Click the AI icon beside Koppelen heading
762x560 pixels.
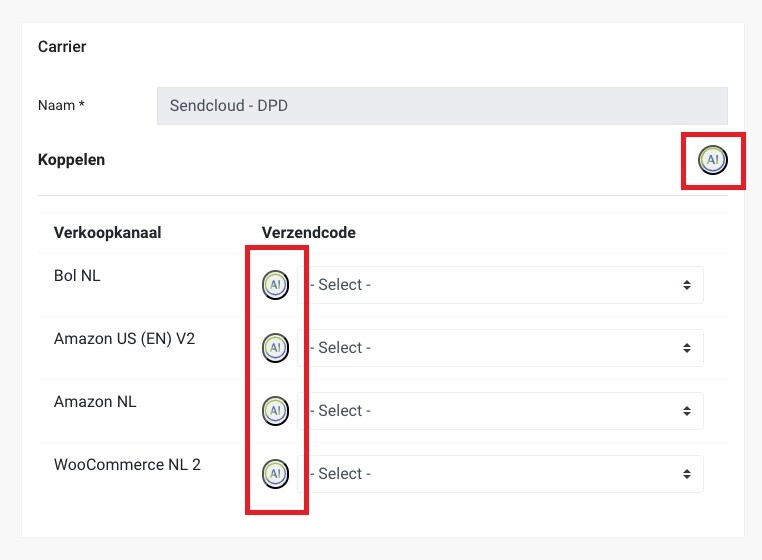tap(712, 159)
